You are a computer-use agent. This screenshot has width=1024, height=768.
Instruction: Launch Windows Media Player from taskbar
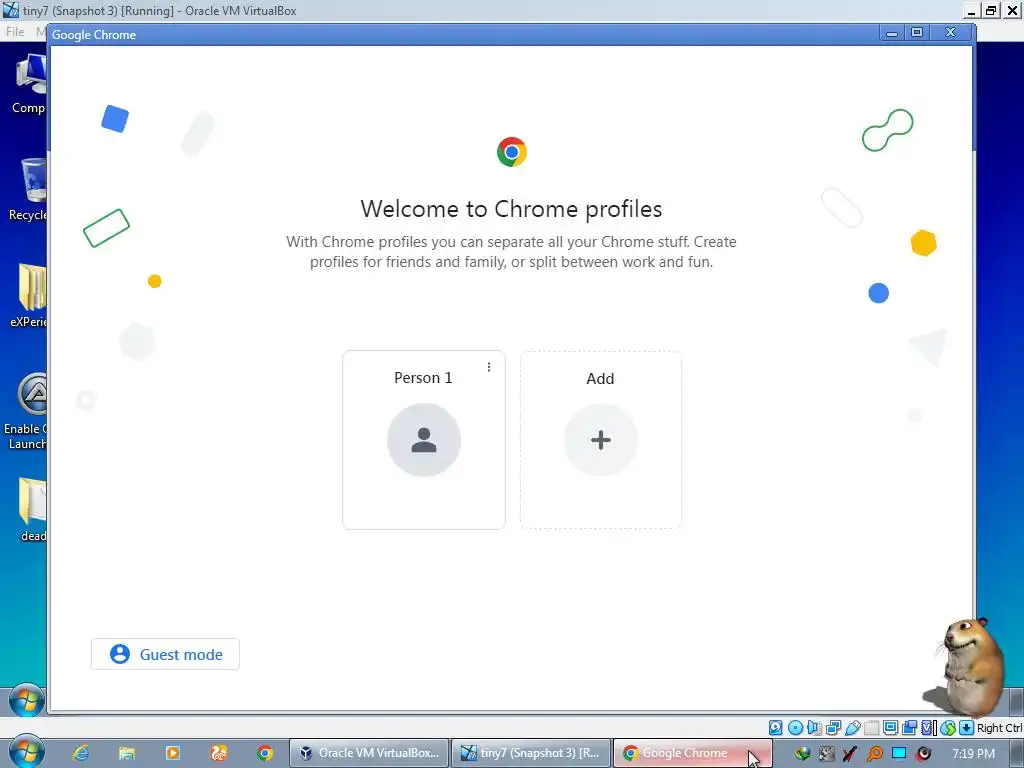click(172, 753)
